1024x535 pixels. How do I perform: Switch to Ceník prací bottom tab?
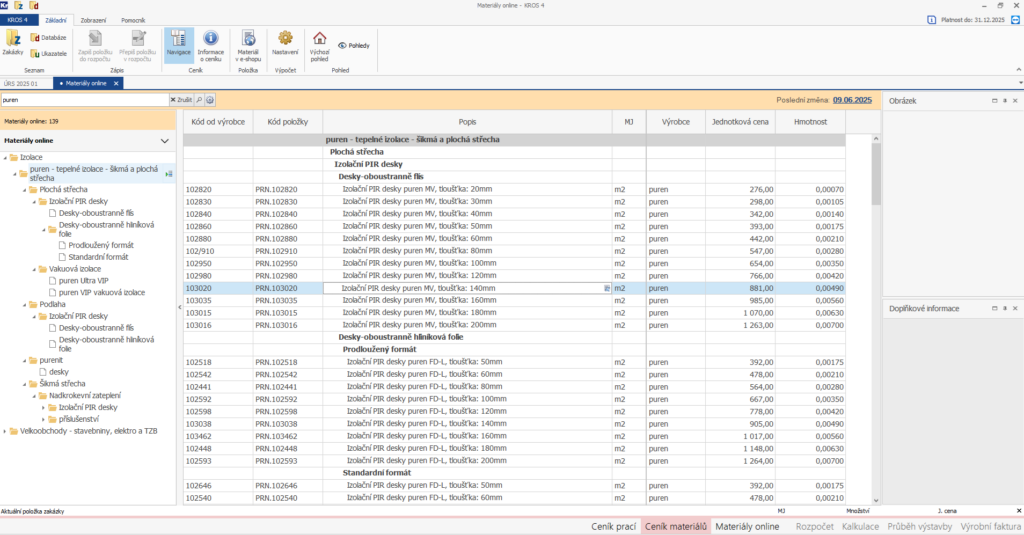point(613,527)
